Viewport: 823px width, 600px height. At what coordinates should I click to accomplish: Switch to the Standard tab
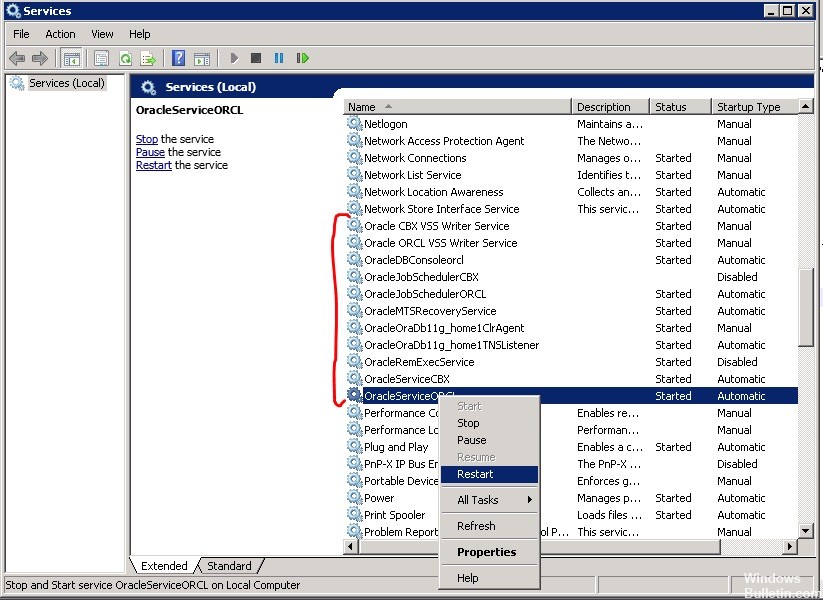228,565
